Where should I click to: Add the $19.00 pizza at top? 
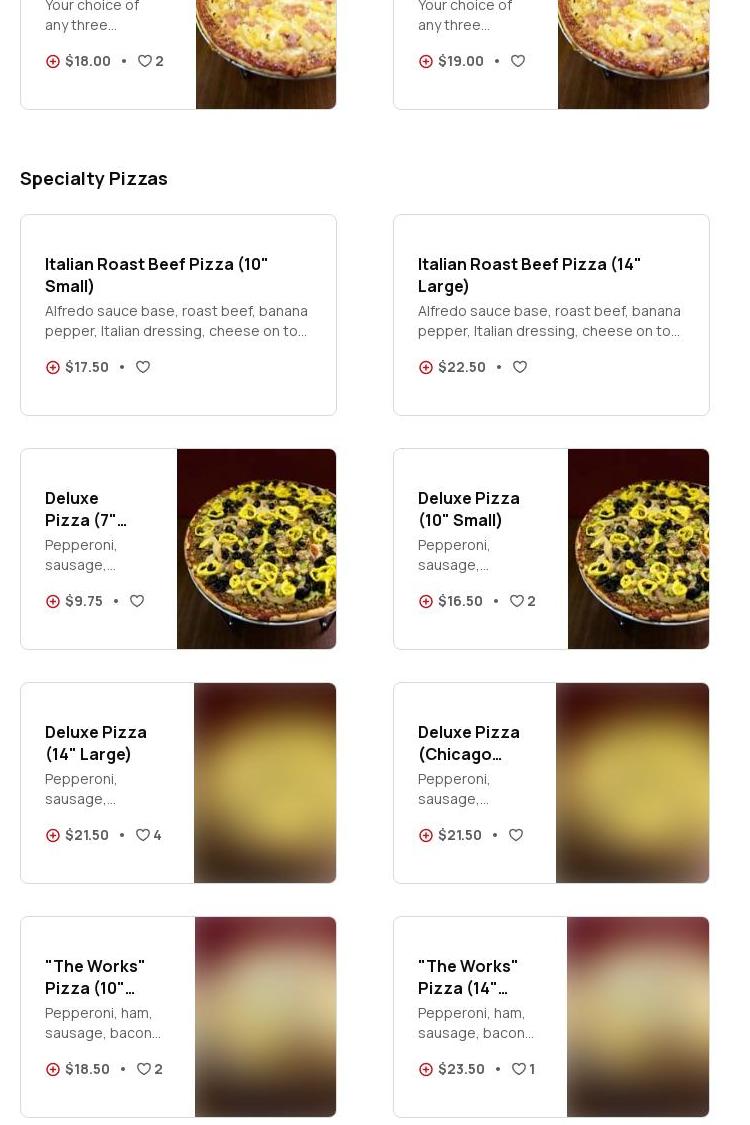(426, 61)
